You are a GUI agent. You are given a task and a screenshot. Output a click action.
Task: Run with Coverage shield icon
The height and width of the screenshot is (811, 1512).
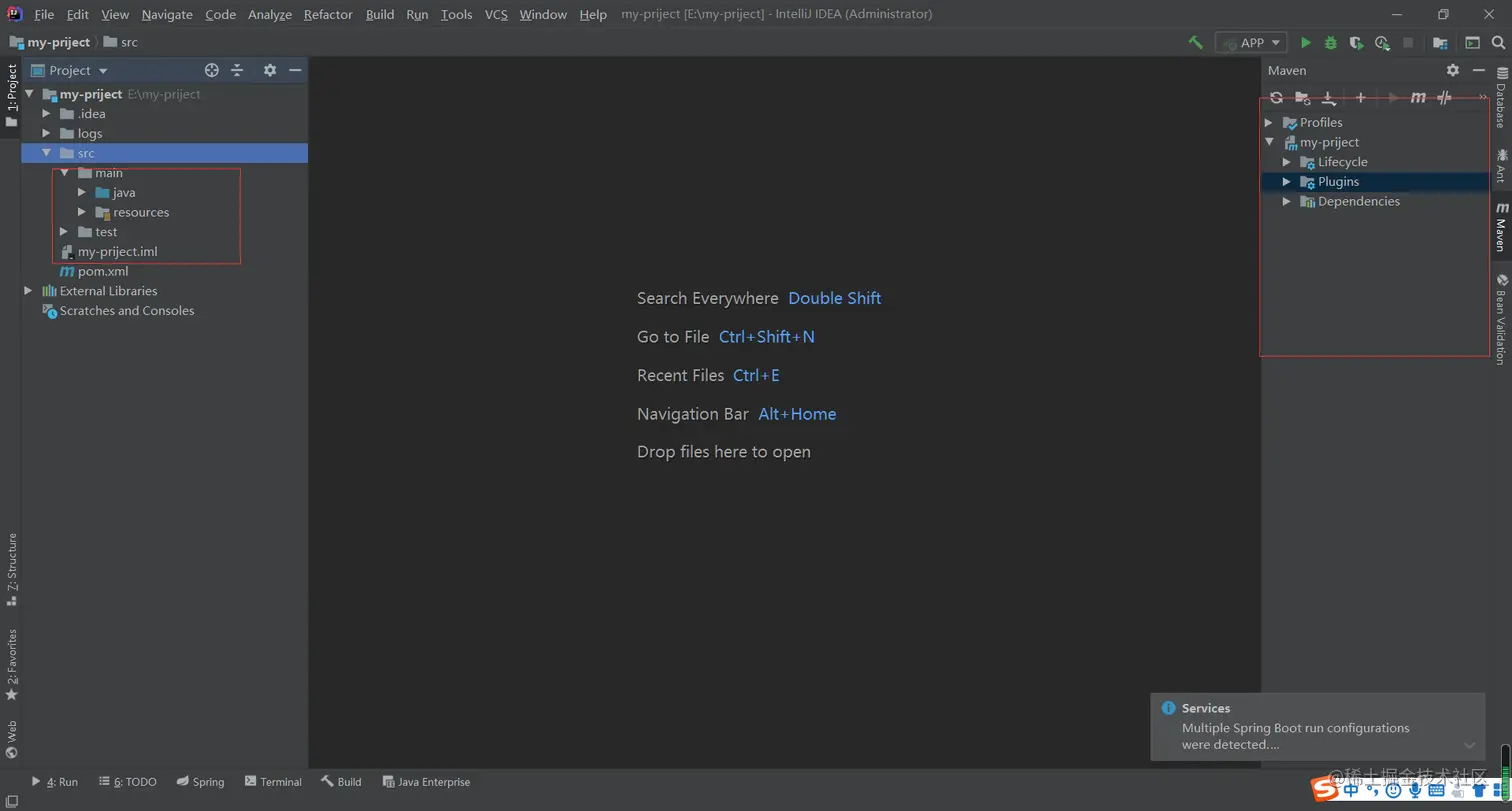click(x=1356, y=43)
